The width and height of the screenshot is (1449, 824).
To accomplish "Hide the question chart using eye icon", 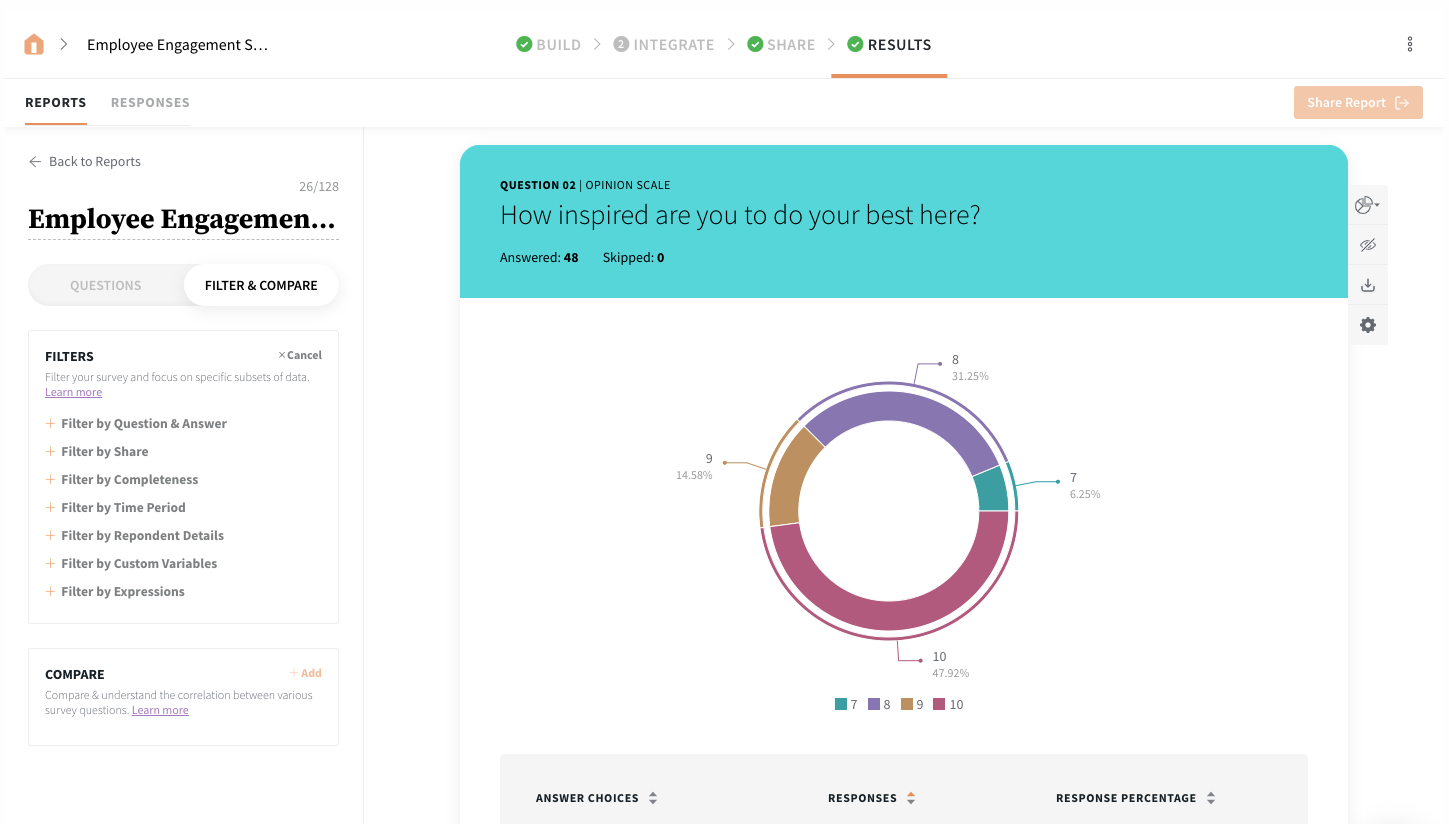I will tap(1367, 245).
